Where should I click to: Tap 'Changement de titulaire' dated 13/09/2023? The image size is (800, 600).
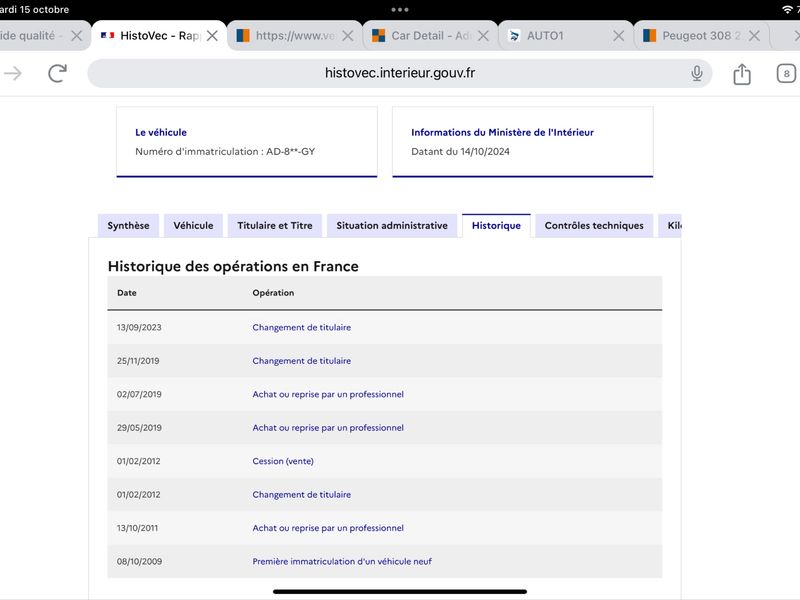click(x=302, y=328)
